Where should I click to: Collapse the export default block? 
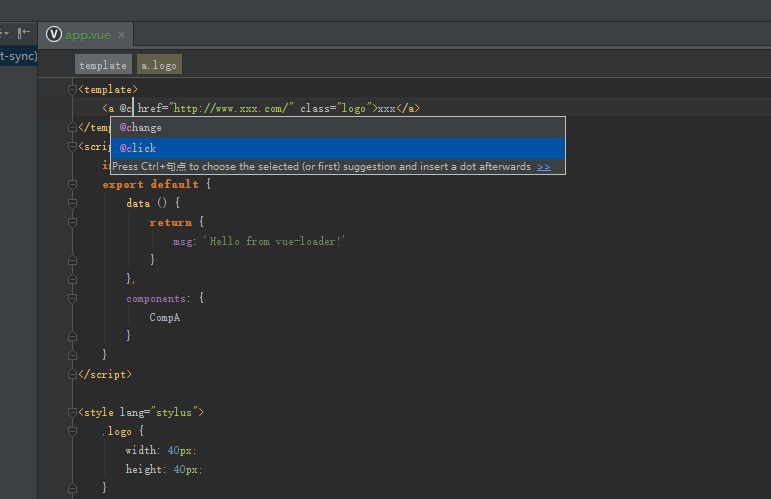[x=72, y=184]
